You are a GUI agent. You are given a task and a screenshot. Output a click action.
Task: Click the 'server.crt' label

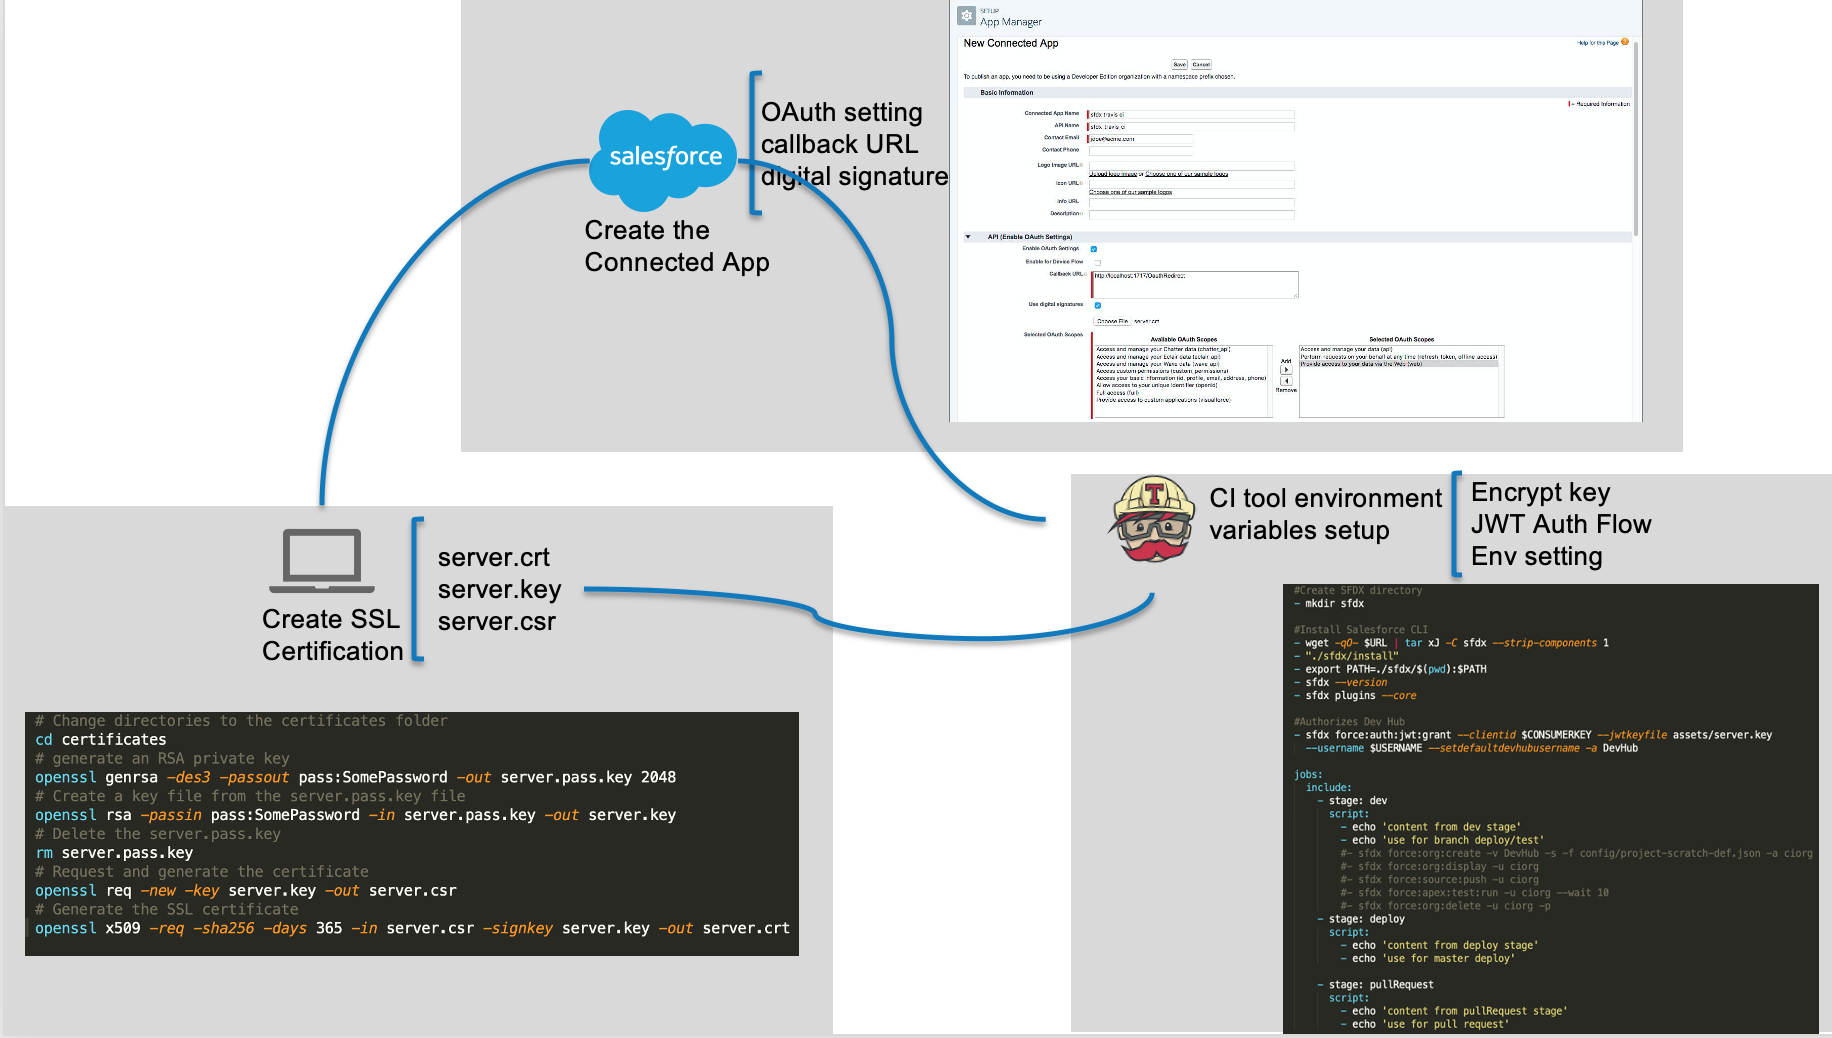[x=494, y=557]
